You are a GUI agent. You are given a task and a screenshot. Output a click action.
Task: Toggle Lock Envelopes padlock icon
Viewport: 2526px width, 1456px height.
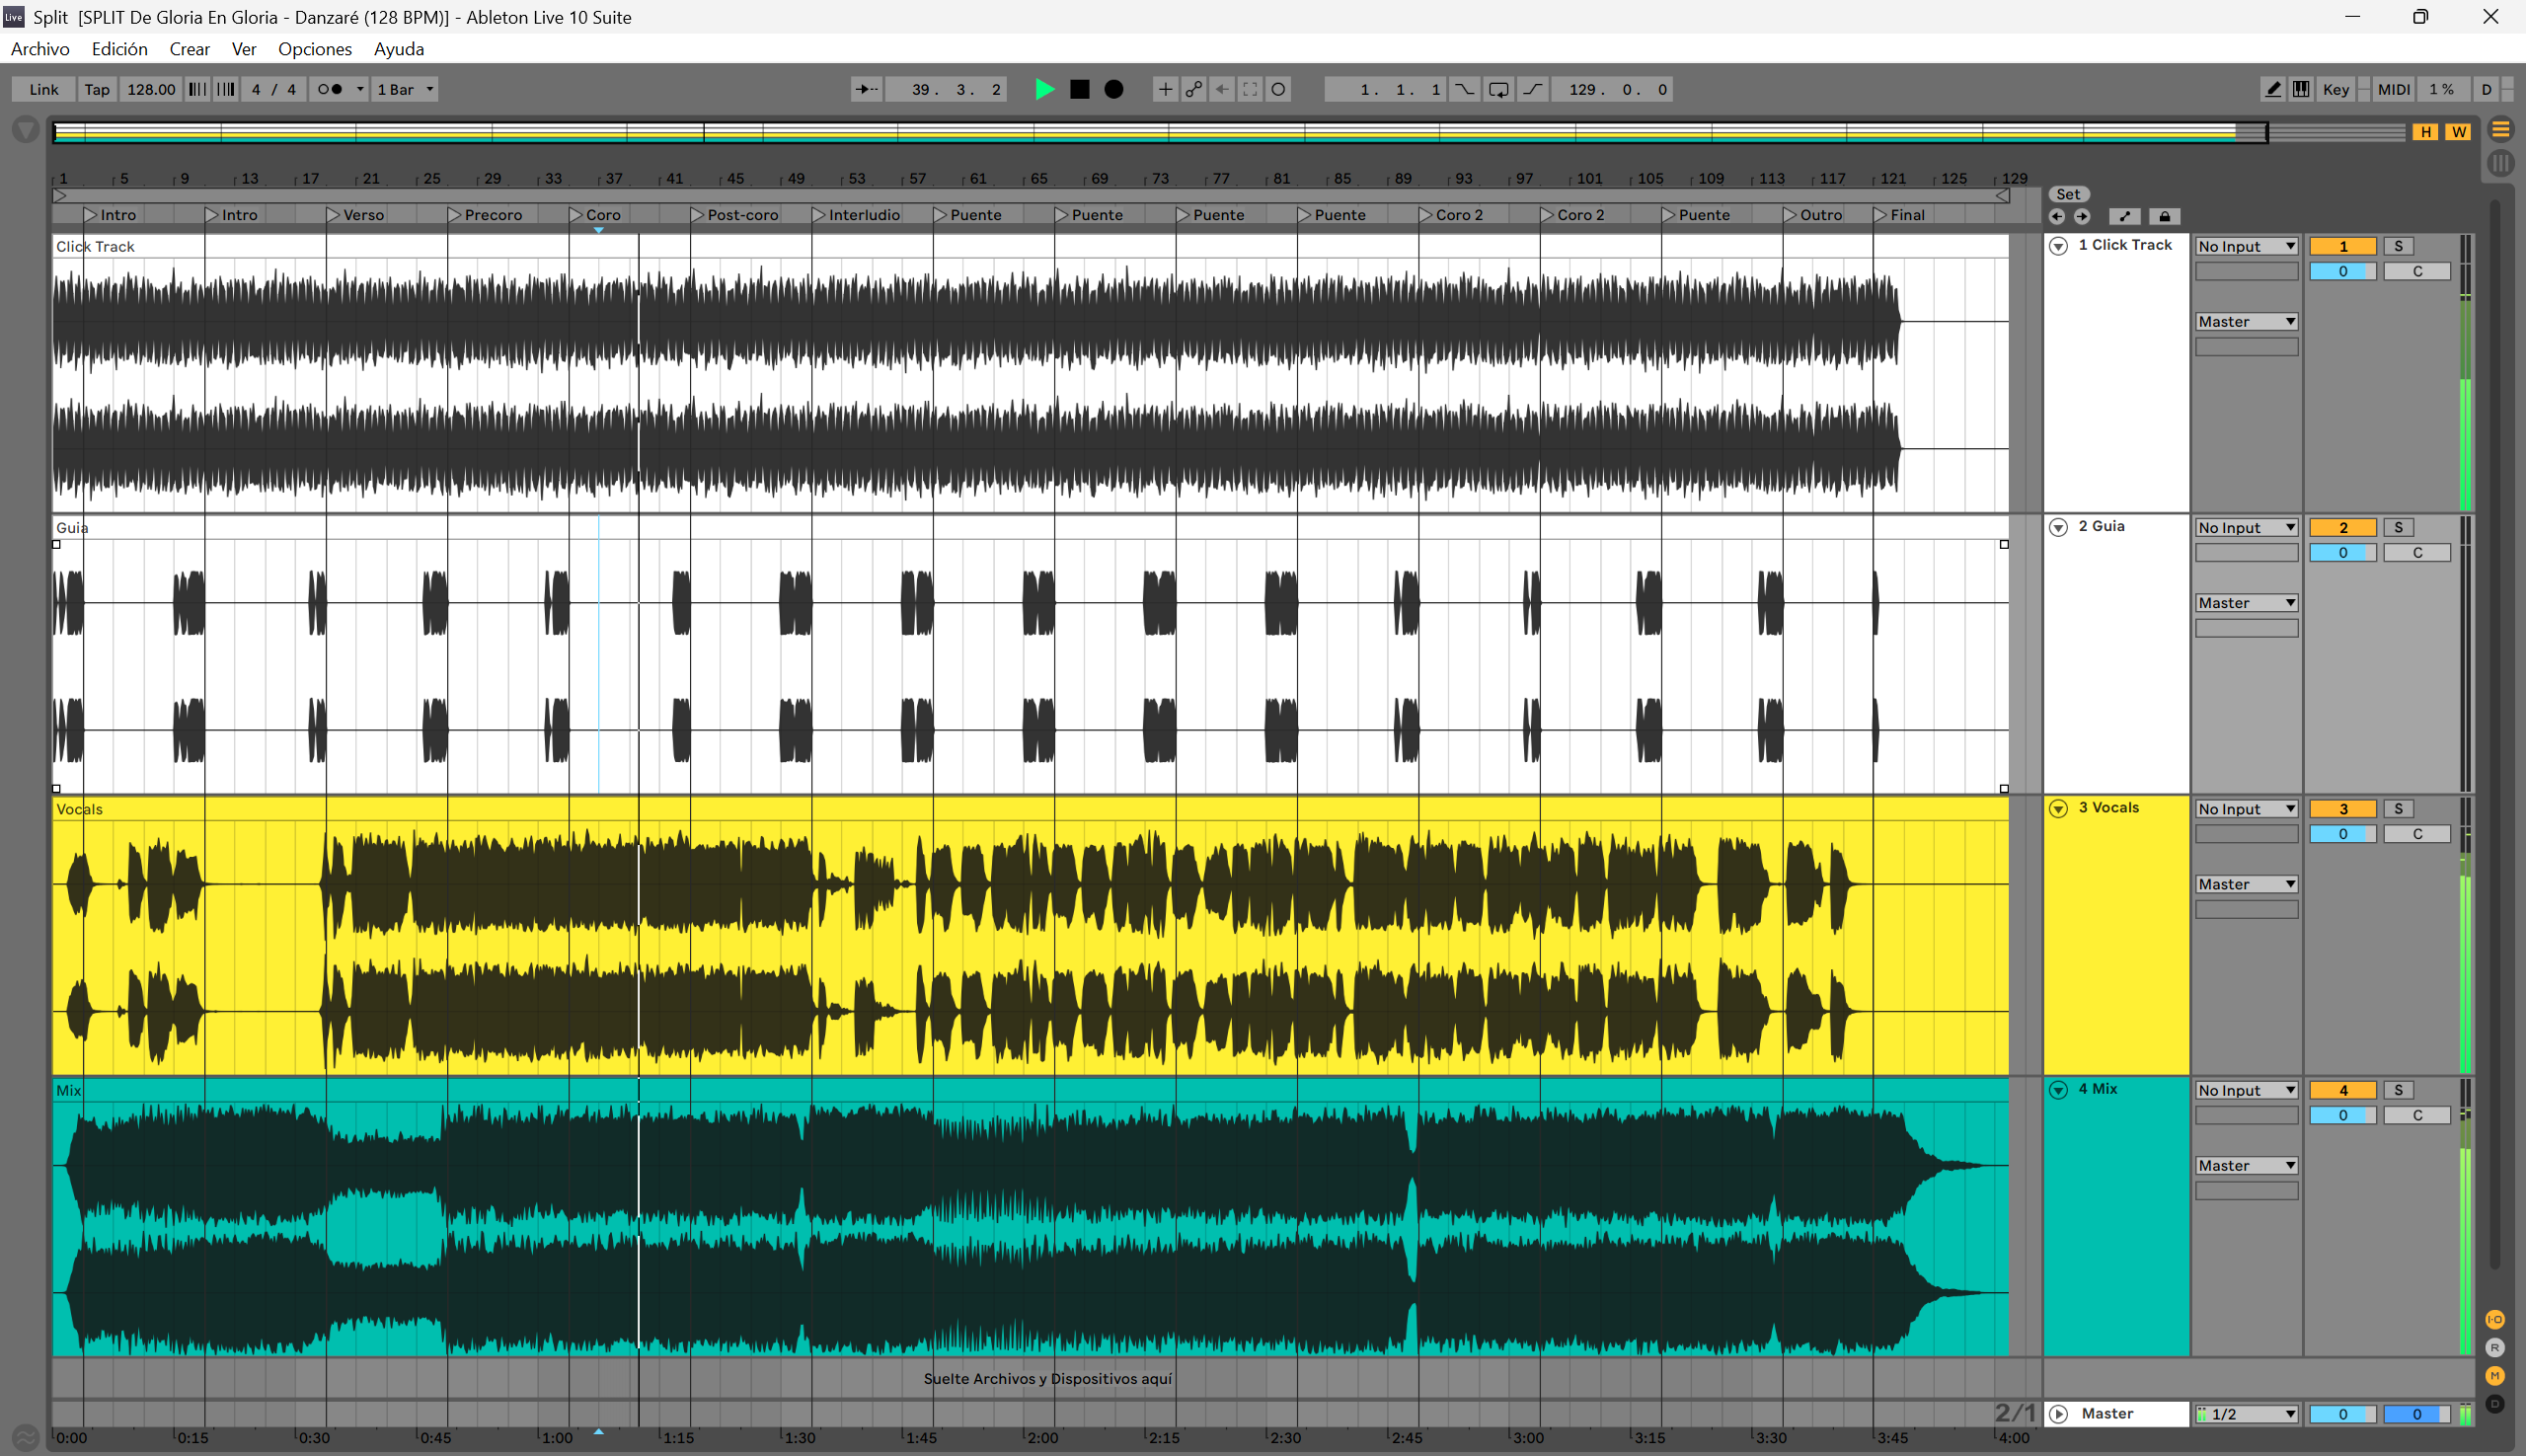pyautogui.click(x=2164, y=216)
